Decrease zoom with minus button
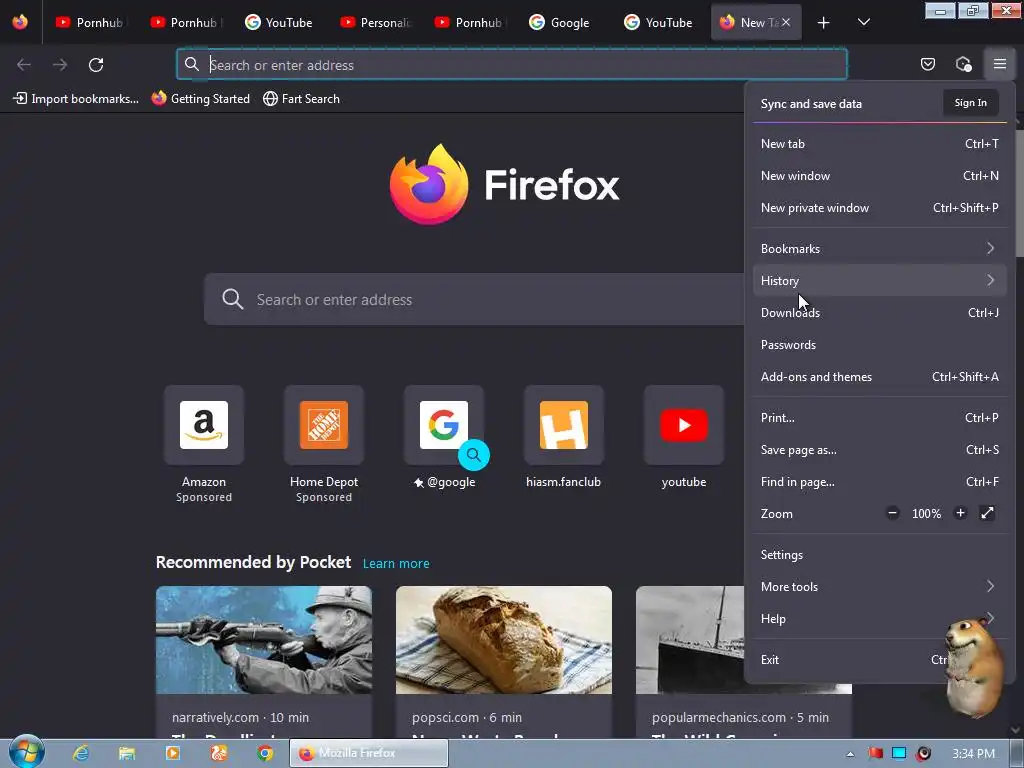This screenshot has width=1024, height=768. [893, 513]
